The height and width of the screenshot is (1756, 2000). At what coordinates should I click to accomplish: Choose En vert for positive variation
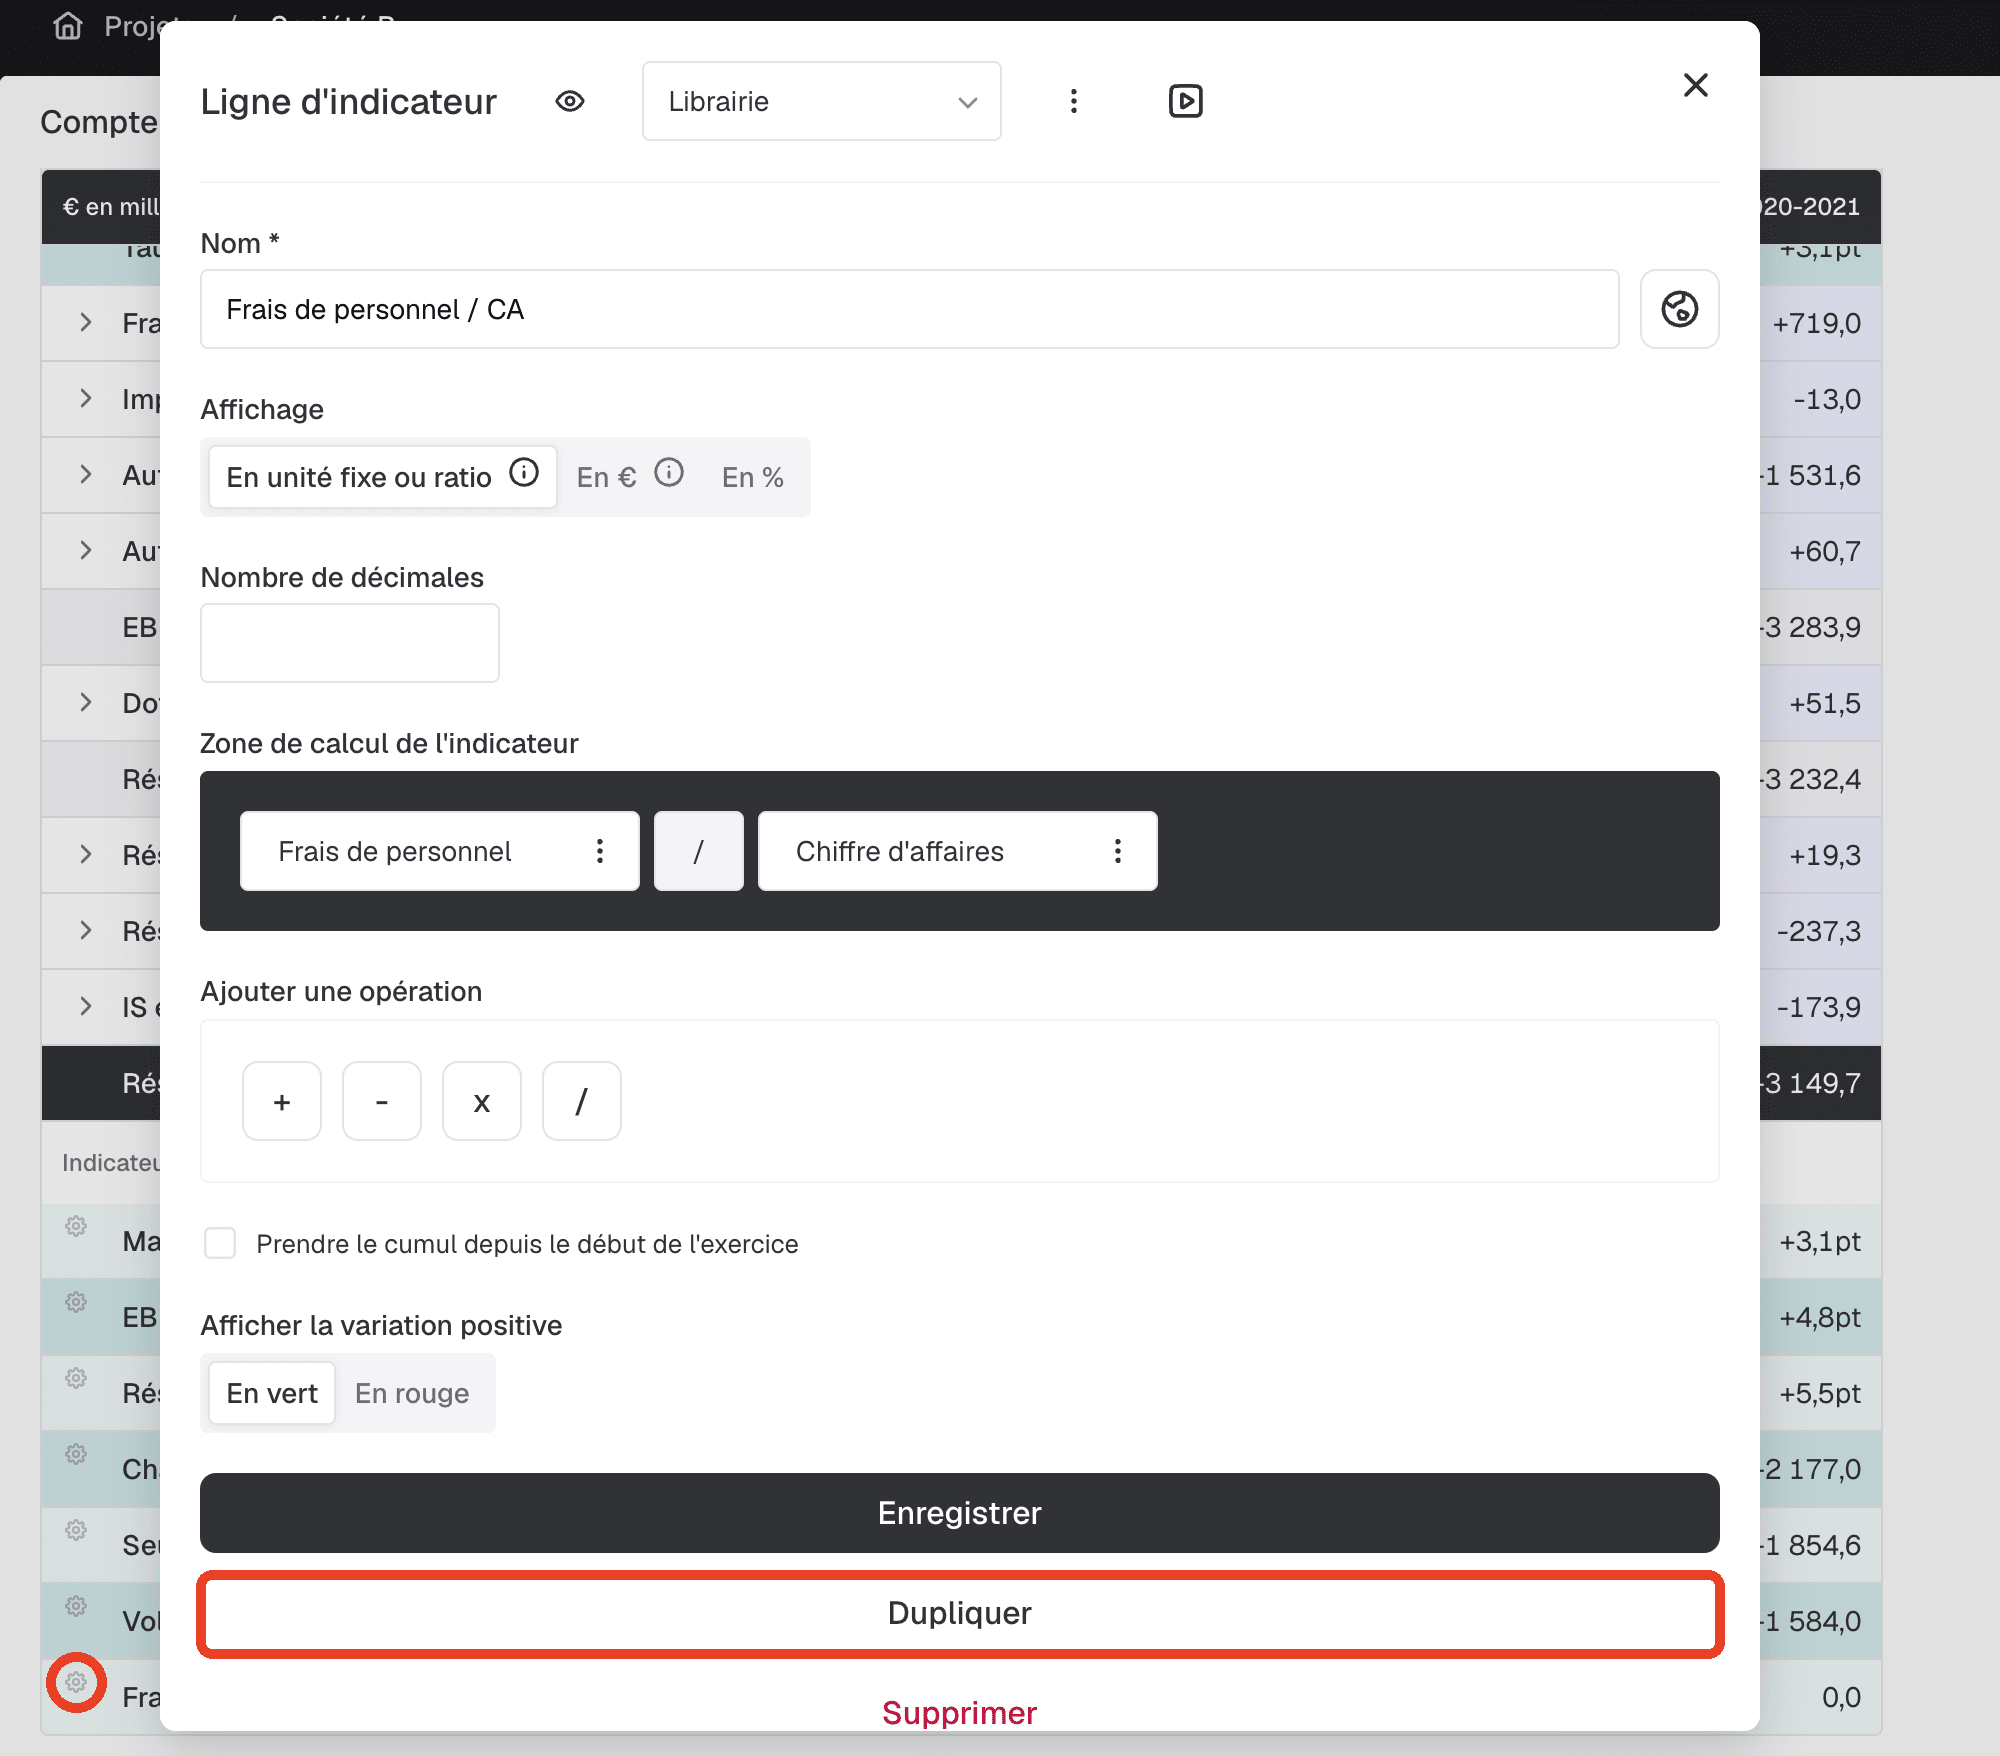[272, 1393]
